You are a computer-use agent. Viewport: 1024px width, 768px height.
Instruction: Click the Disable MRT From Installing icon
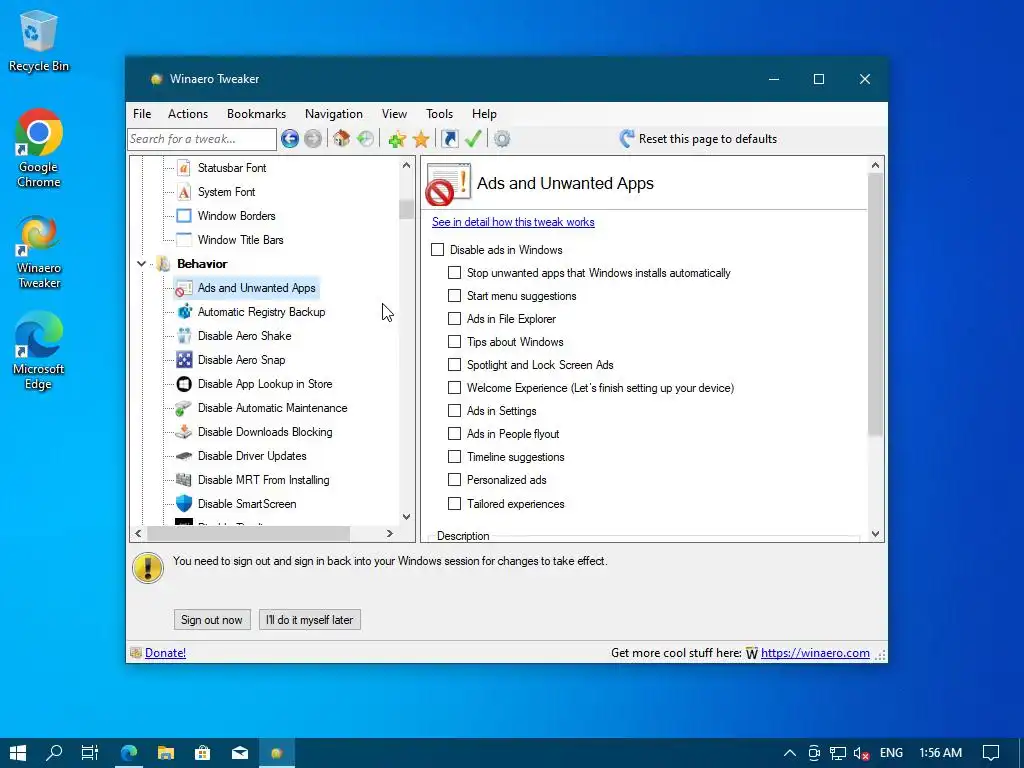coord(184,480)
